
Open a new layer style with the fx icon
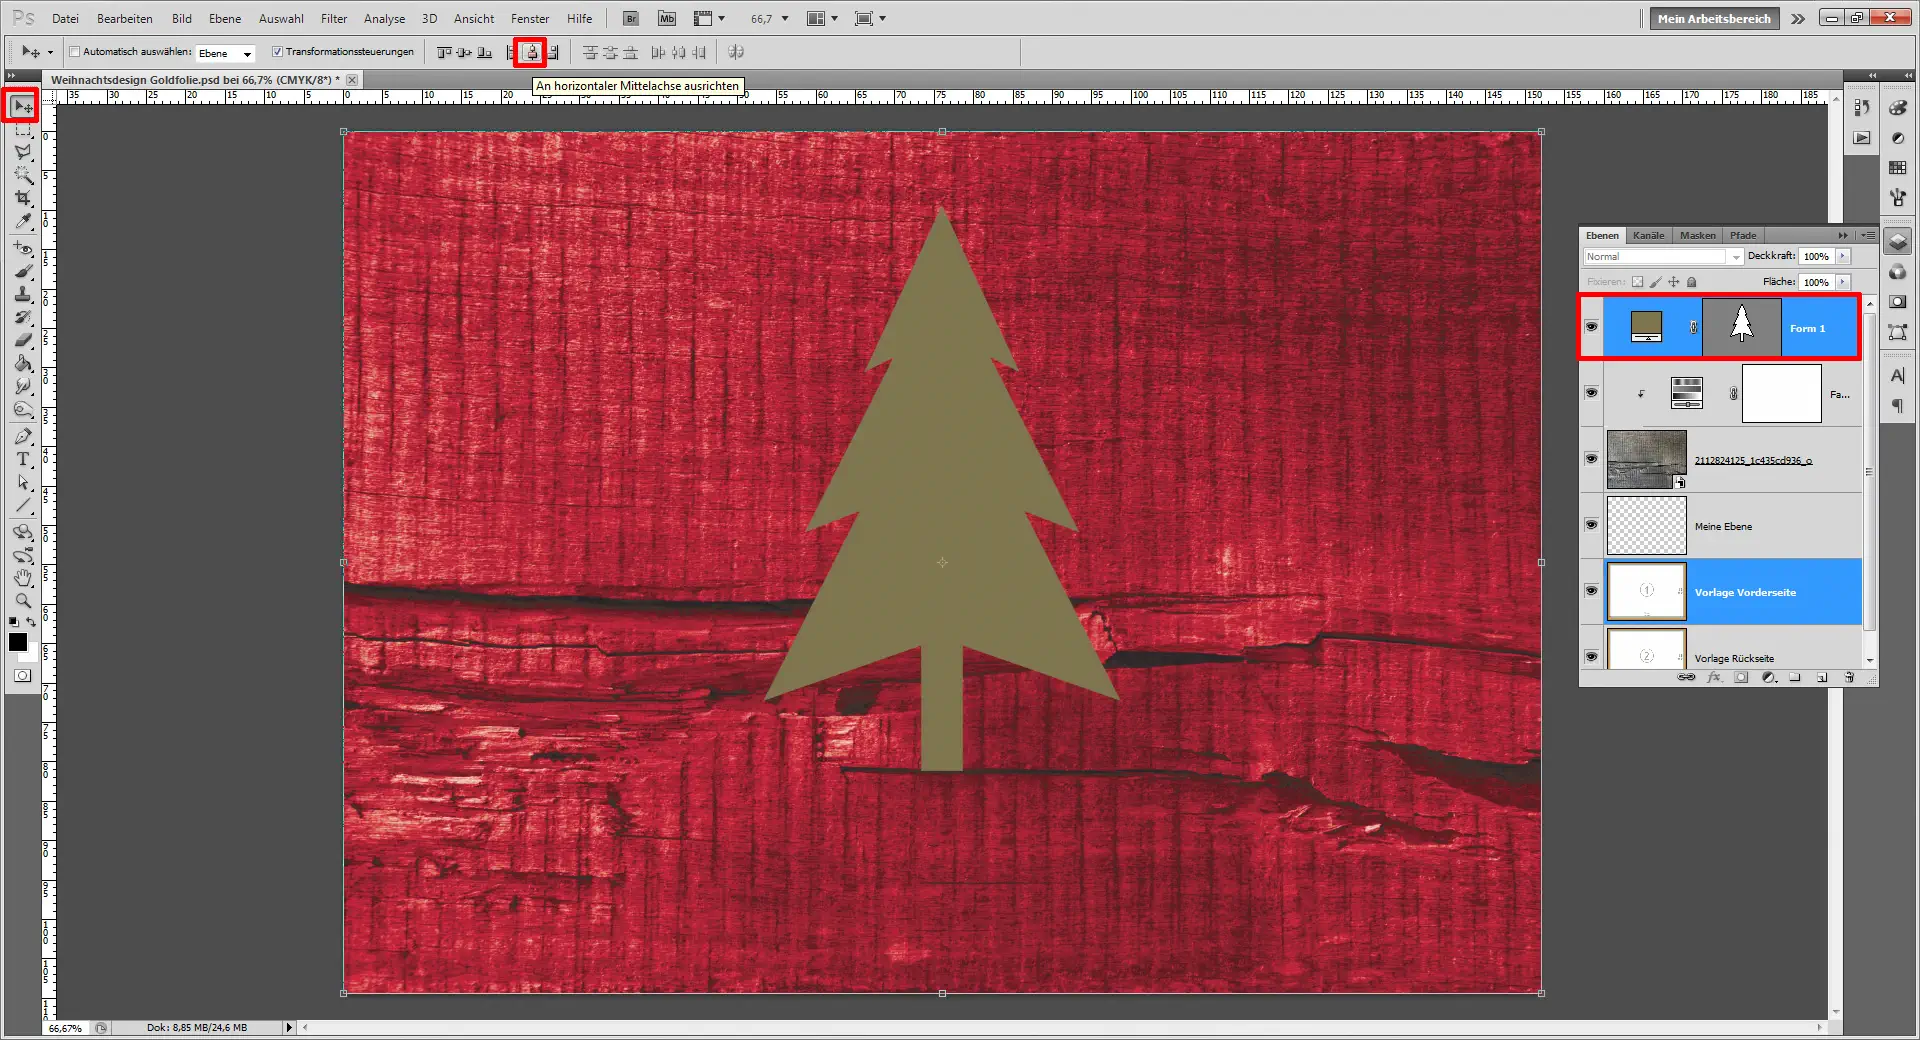(x=1715, y=677)
